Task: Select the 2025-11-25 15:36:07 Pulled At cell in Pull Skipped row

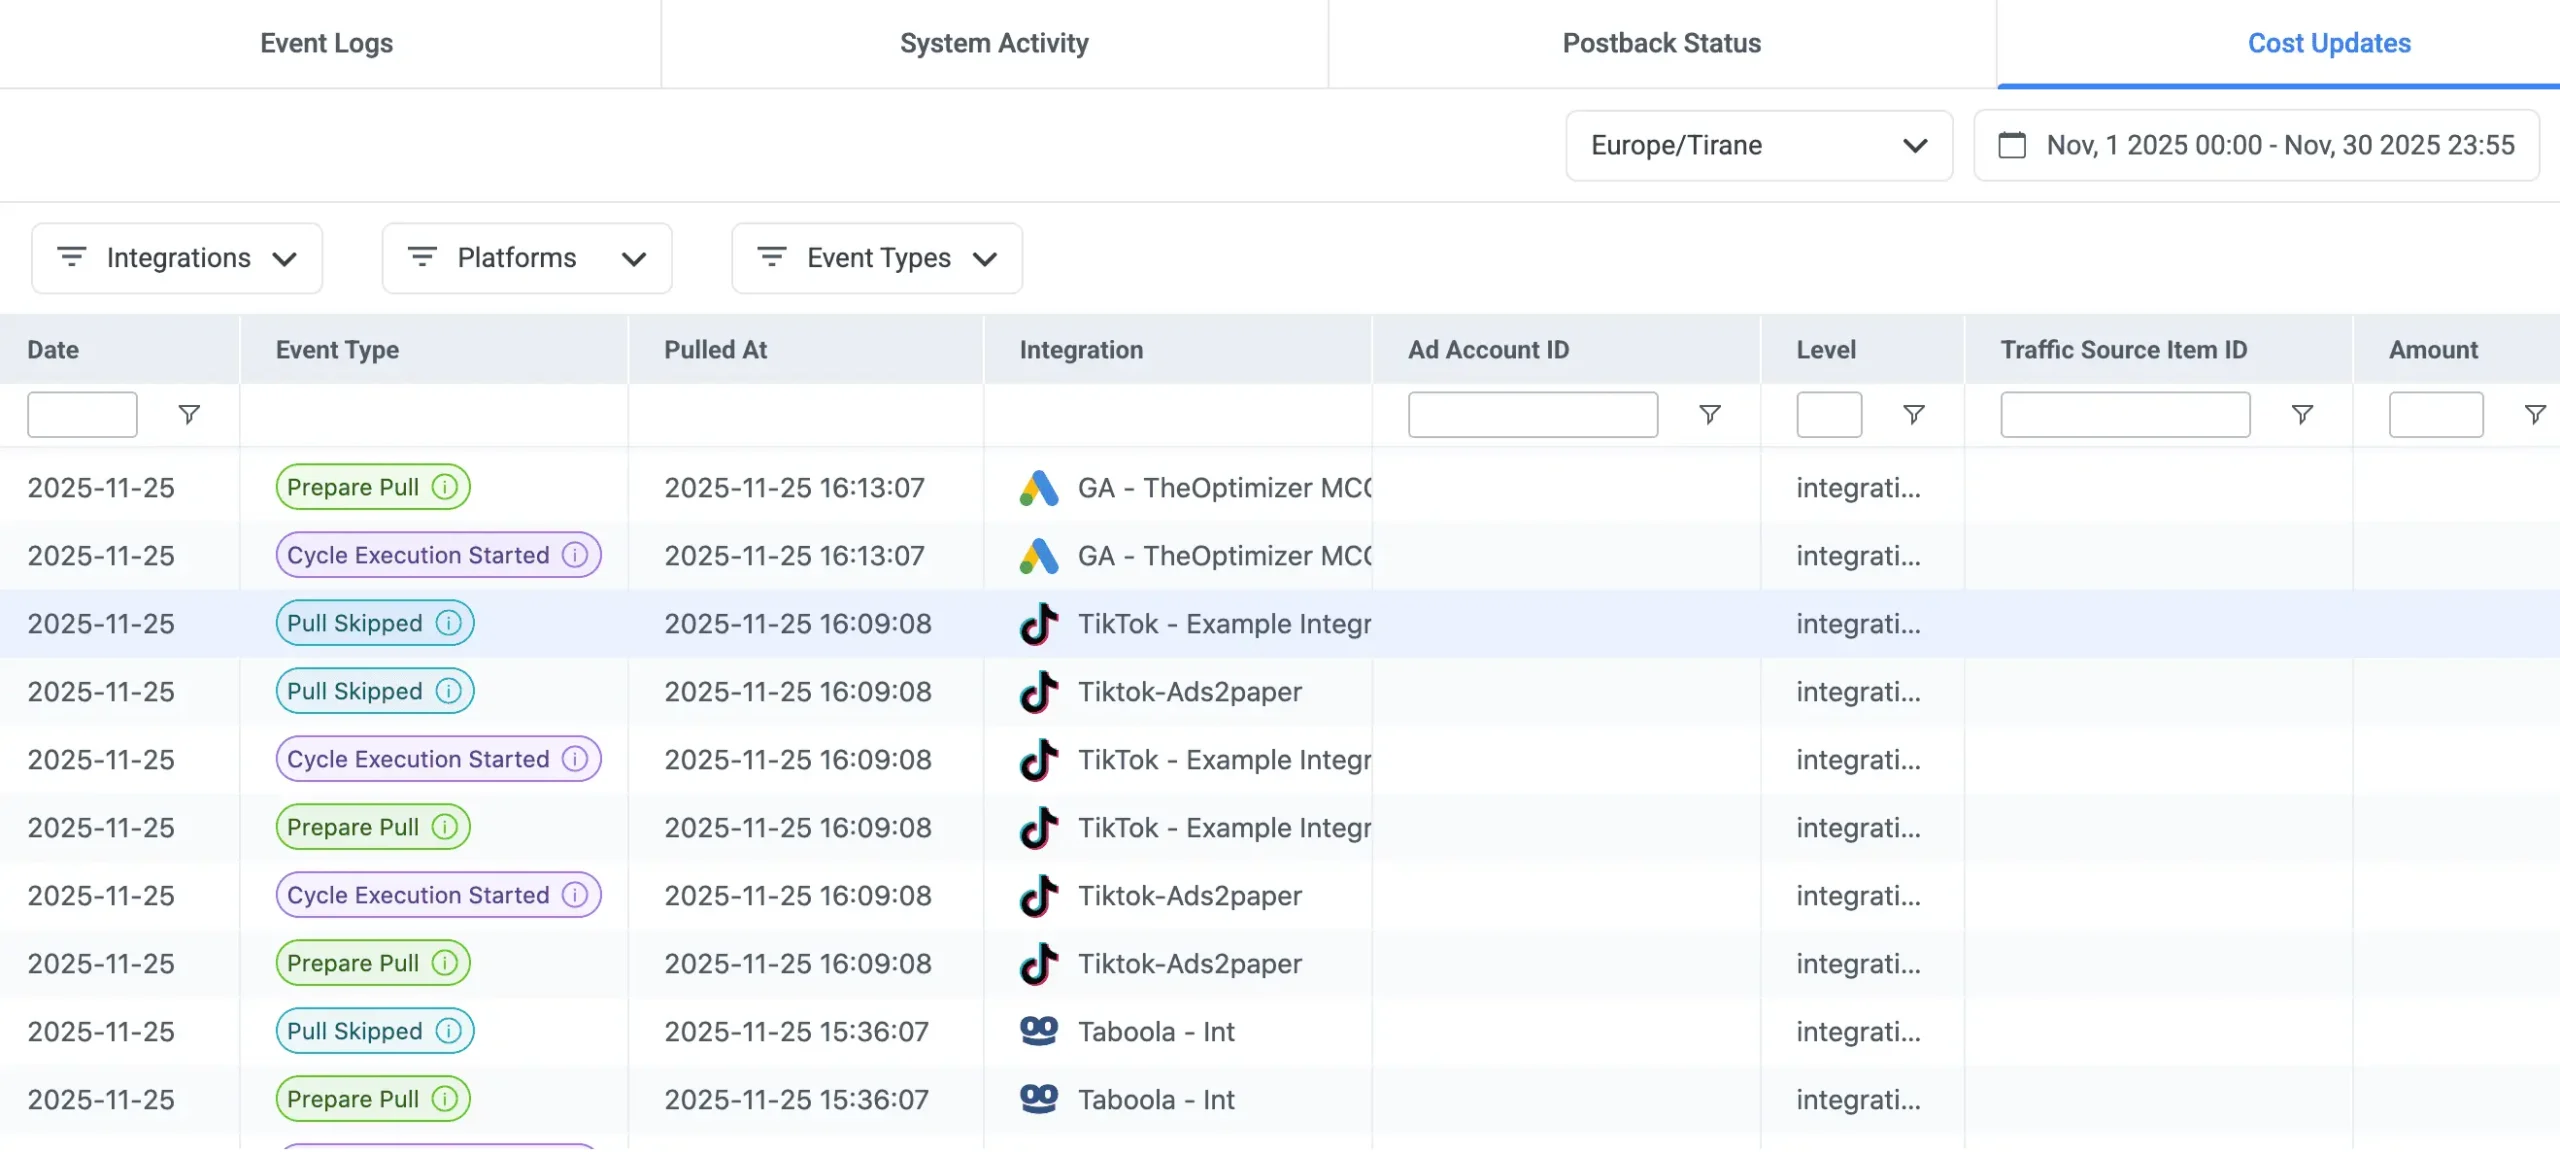Action: click(796, 1032)
